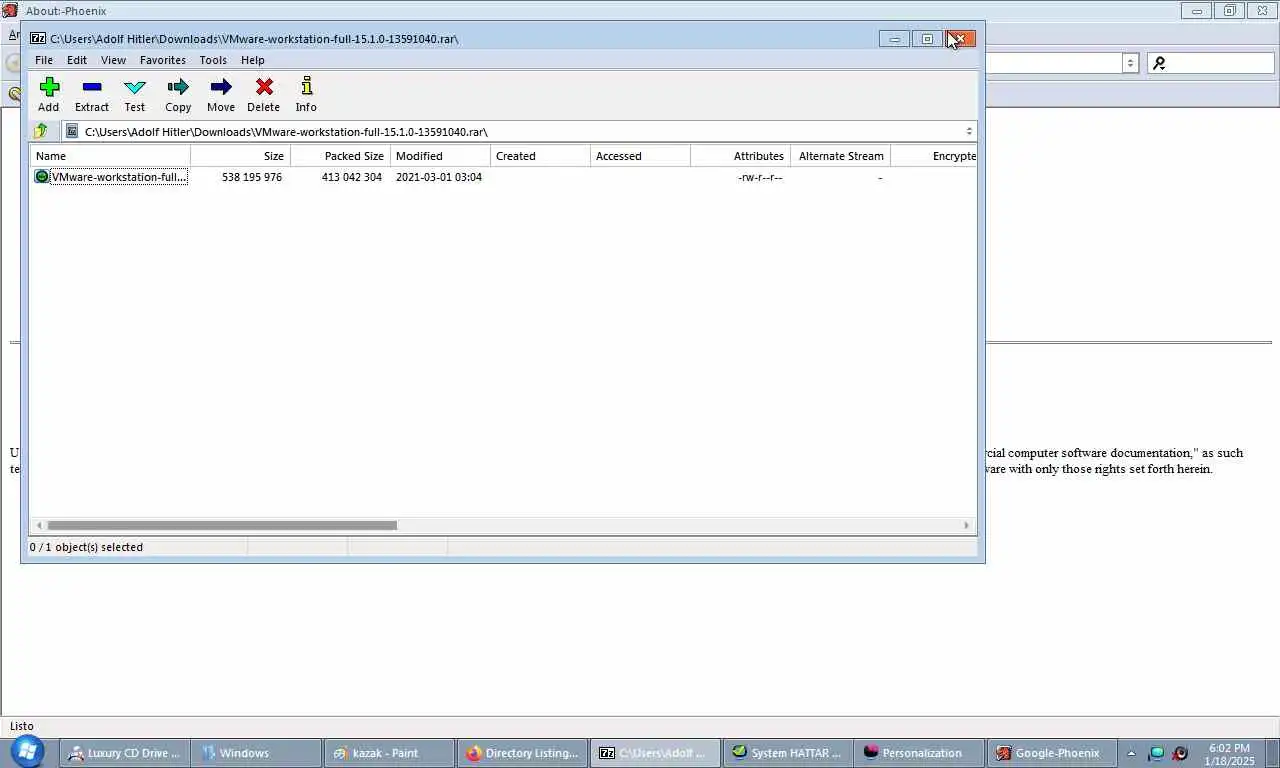Expand the address path dropdown
Screen dimensions: 1280x768
tap(968, 131)
